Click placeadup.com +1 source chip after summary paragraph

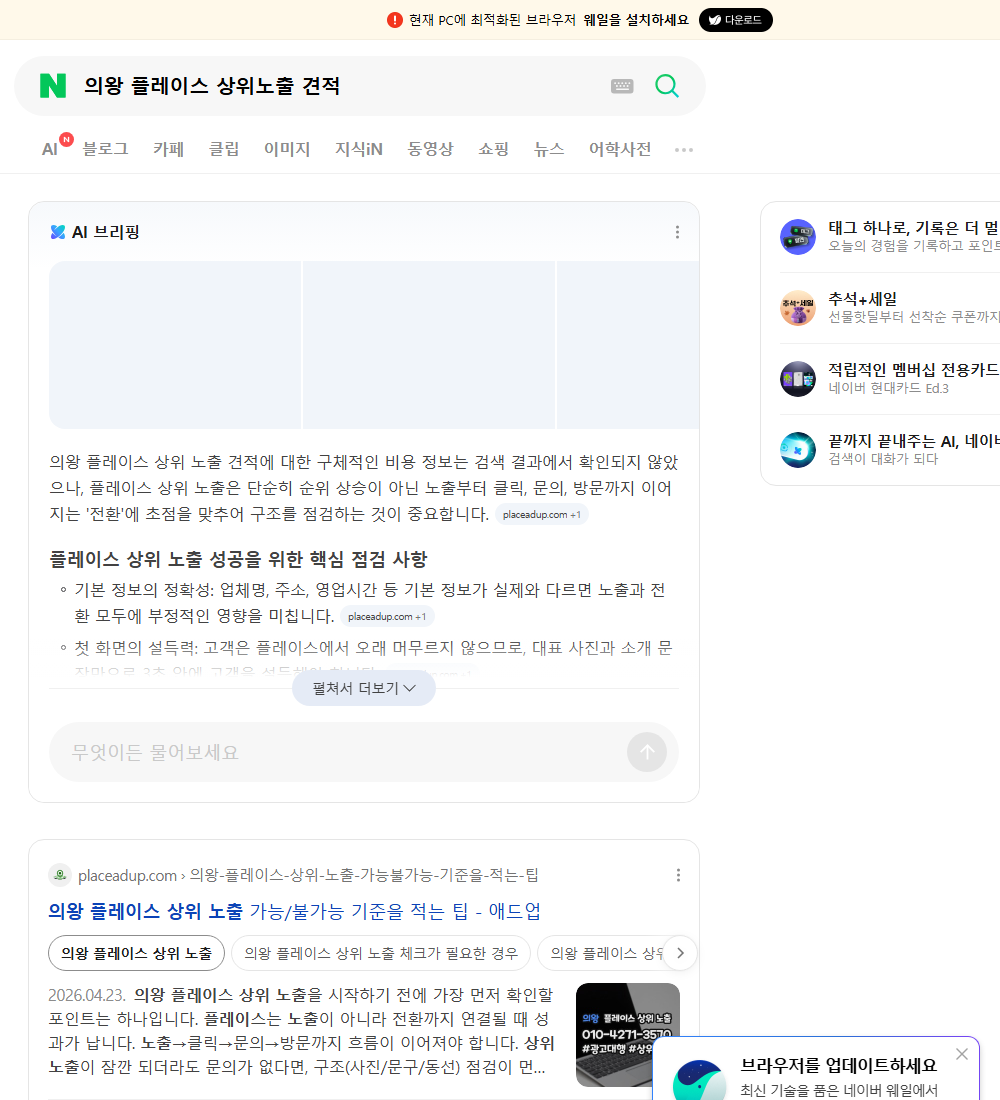542,514
